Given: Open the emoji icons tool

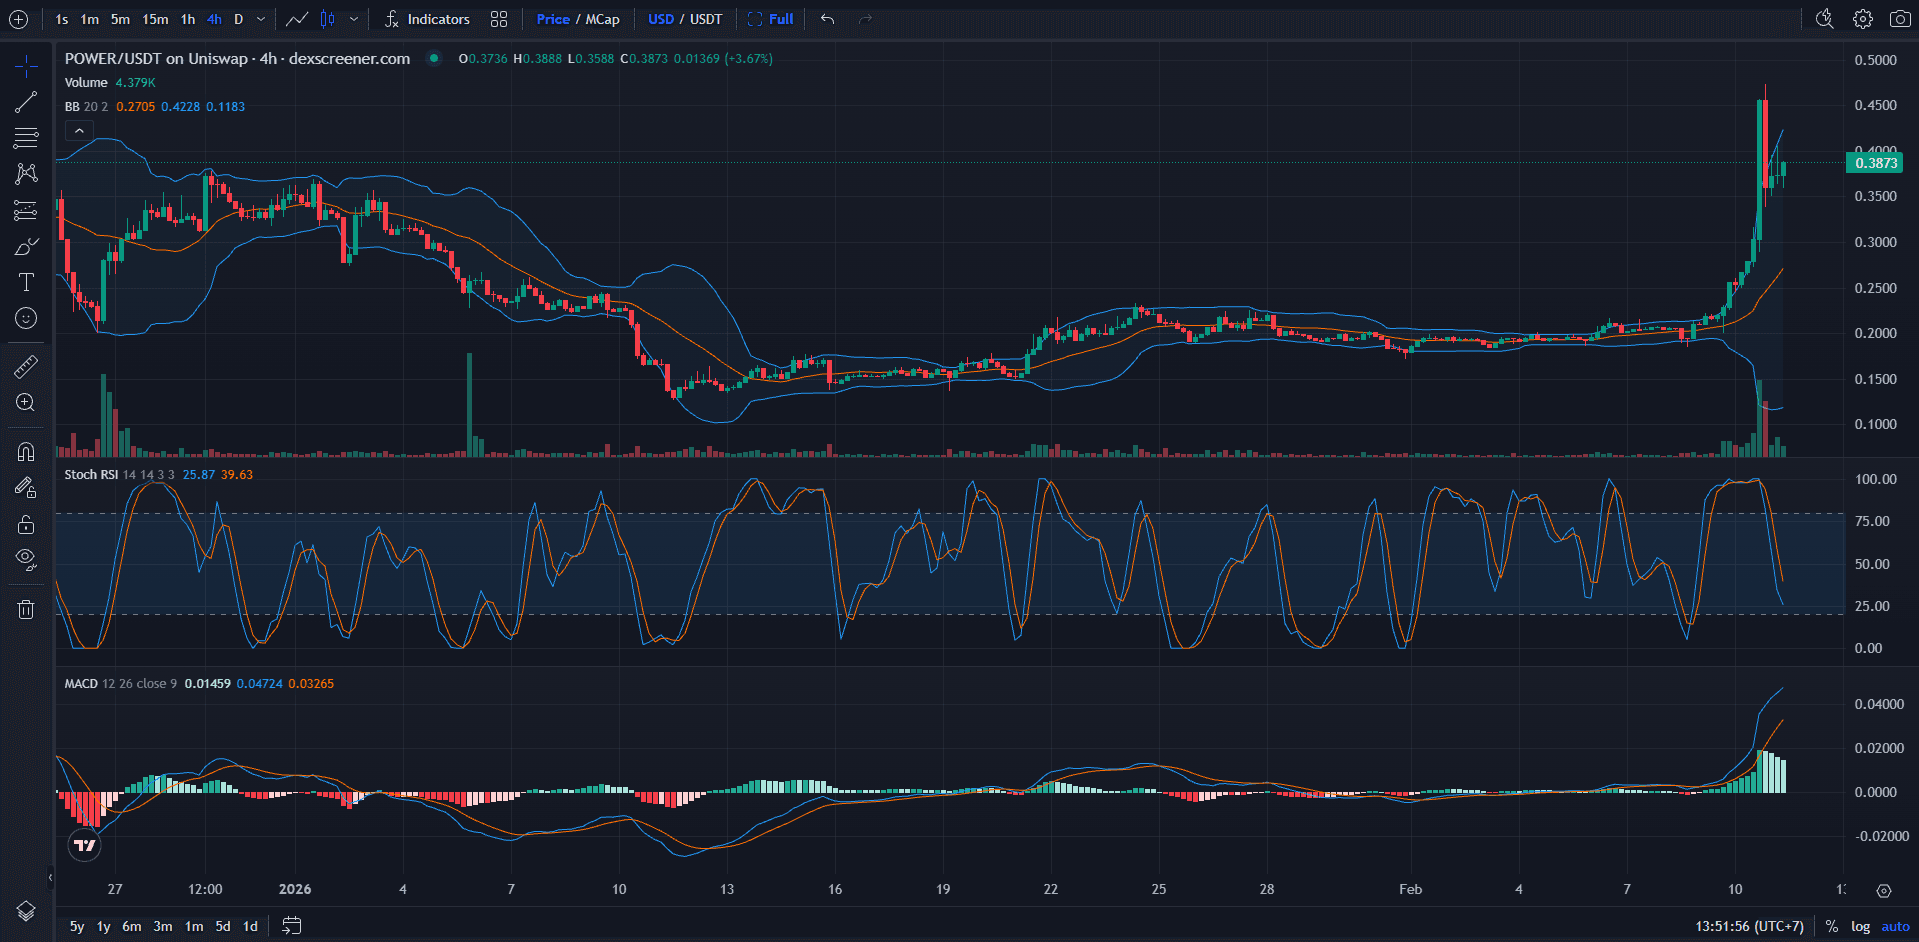Looking at the screenshot, I should tap(26, 318).
